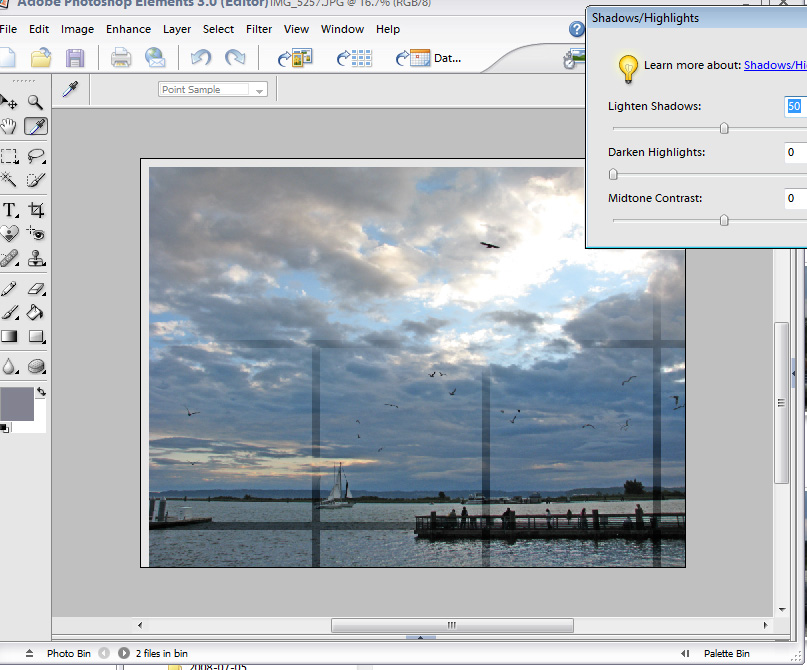
Task: Select the Paint Bucket tool
Action: pyautogui.click(x=36, y=314)
